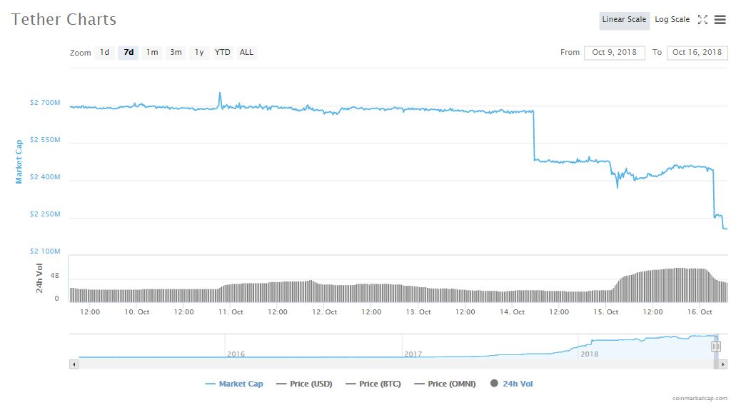Click the $2 250M axis label
The height and width of the screenshot is (413, 750).
coord(45,214)
